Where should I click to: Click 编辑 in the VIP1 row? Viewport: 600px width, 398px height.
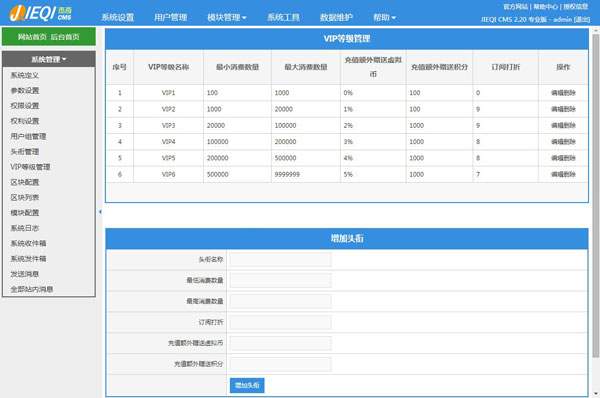[557, 93]
